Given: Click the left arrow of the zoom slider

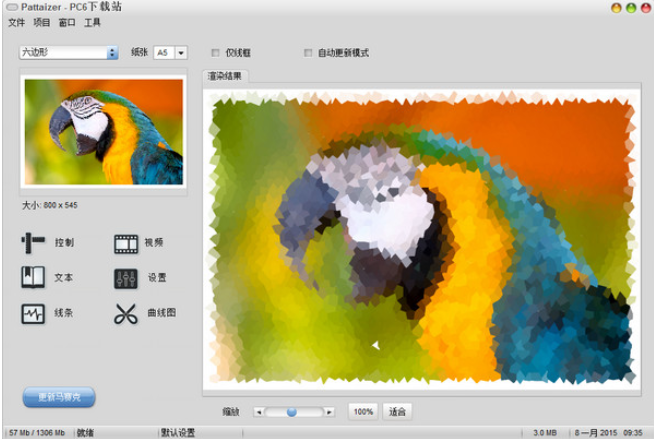Looking at the screenshot, I should click(x=258, y=411).
